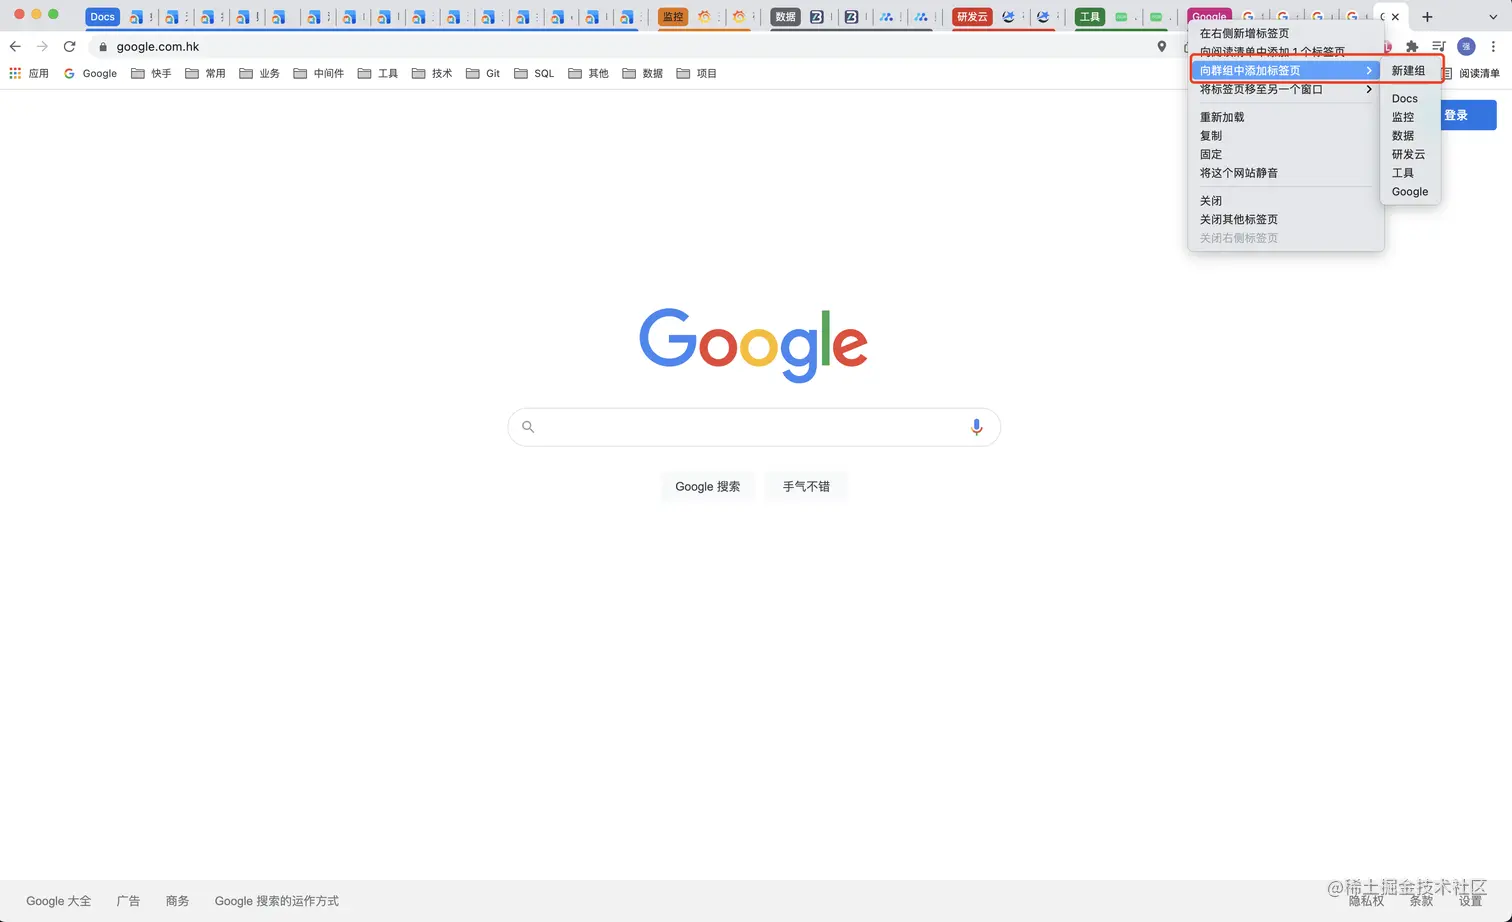Select 研发云 group in the submenu

pos(1410,154)
